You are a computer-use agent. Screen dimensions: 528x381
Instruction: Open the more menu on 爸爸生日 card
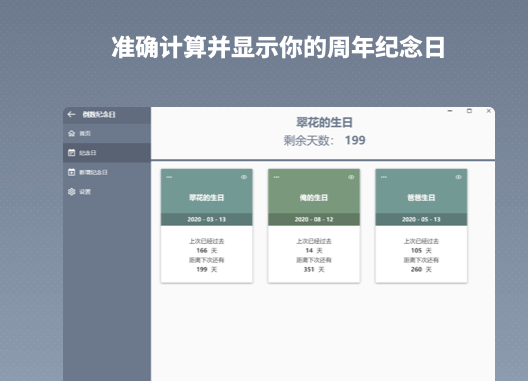(384, 177)
